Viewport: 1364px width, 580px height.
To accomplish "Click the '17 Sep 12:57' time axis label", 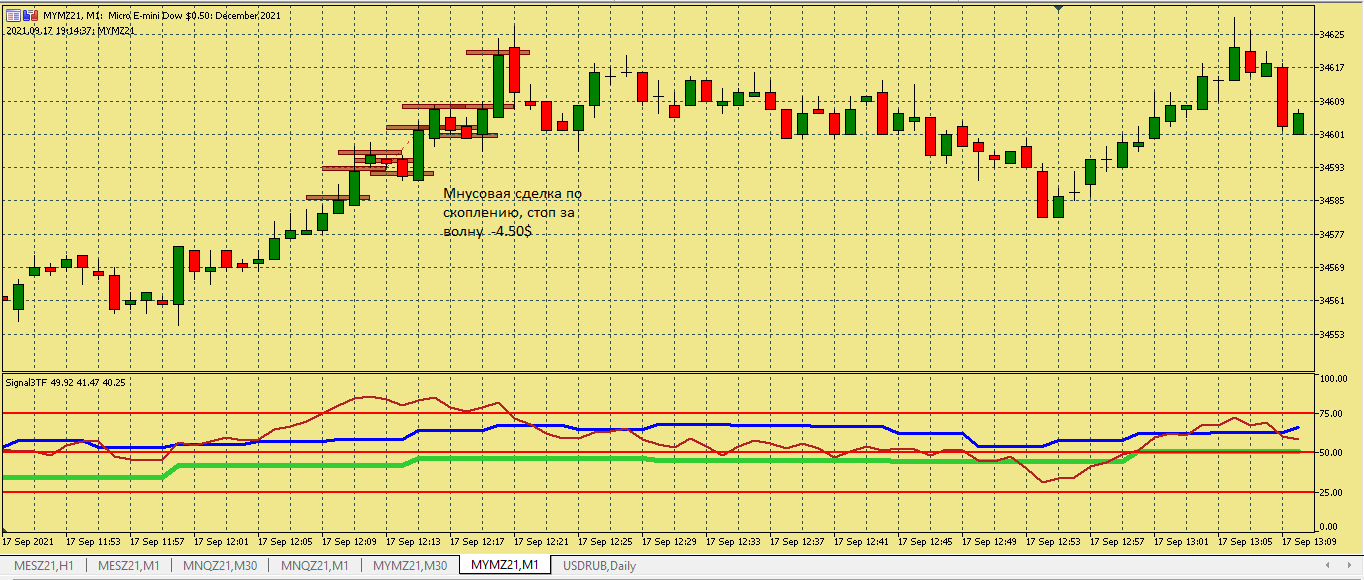I will click(x=1117, y=542).
